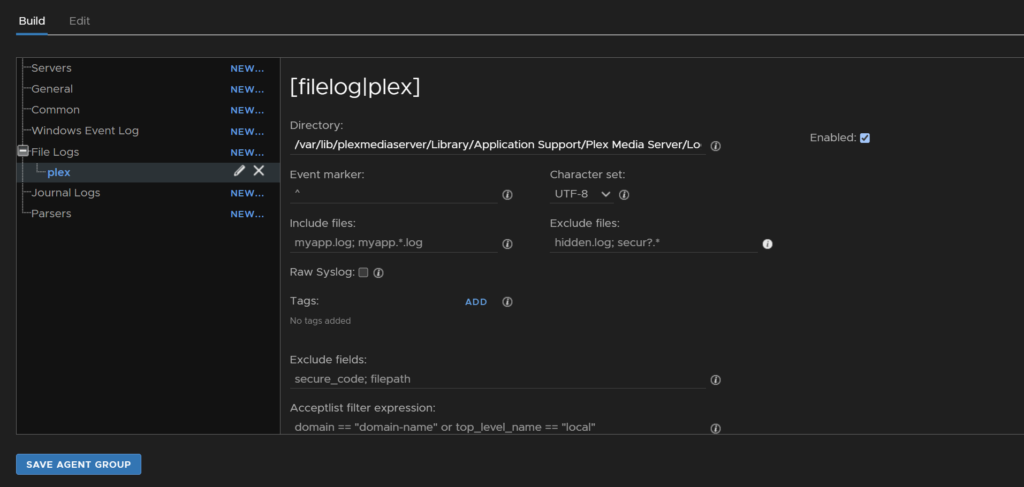Image resolution: width=1024 pixels, height=487 pixels.
Task: Show info for the Event marker field
Action: pyautogui.click(x=507, y=195)
